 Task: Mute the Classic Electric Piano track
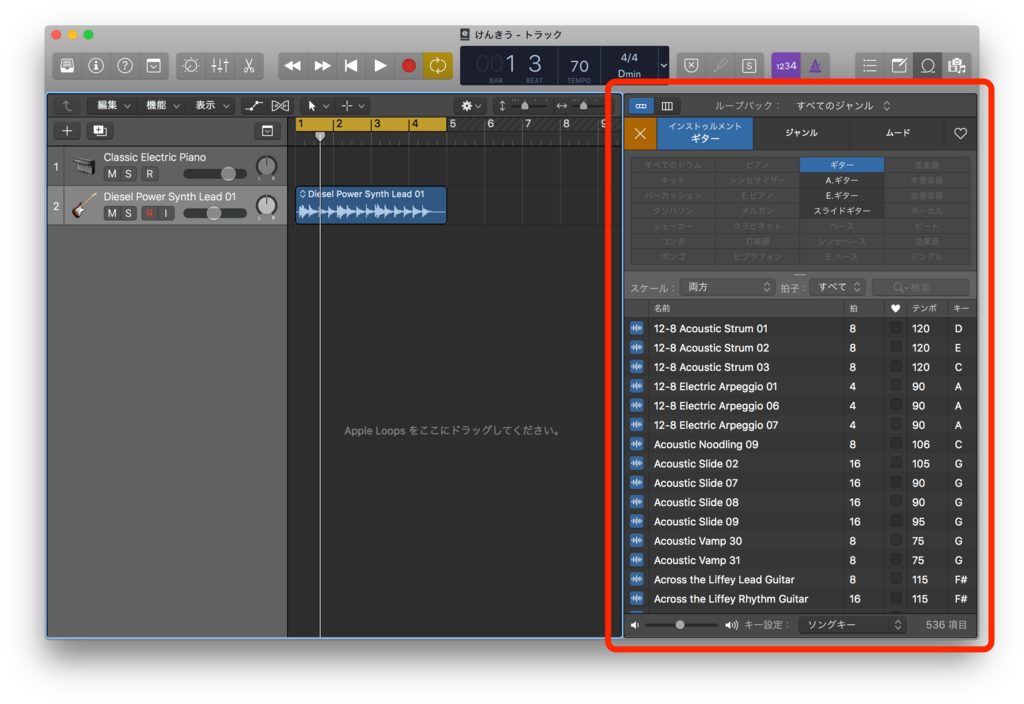click(112, 174)
